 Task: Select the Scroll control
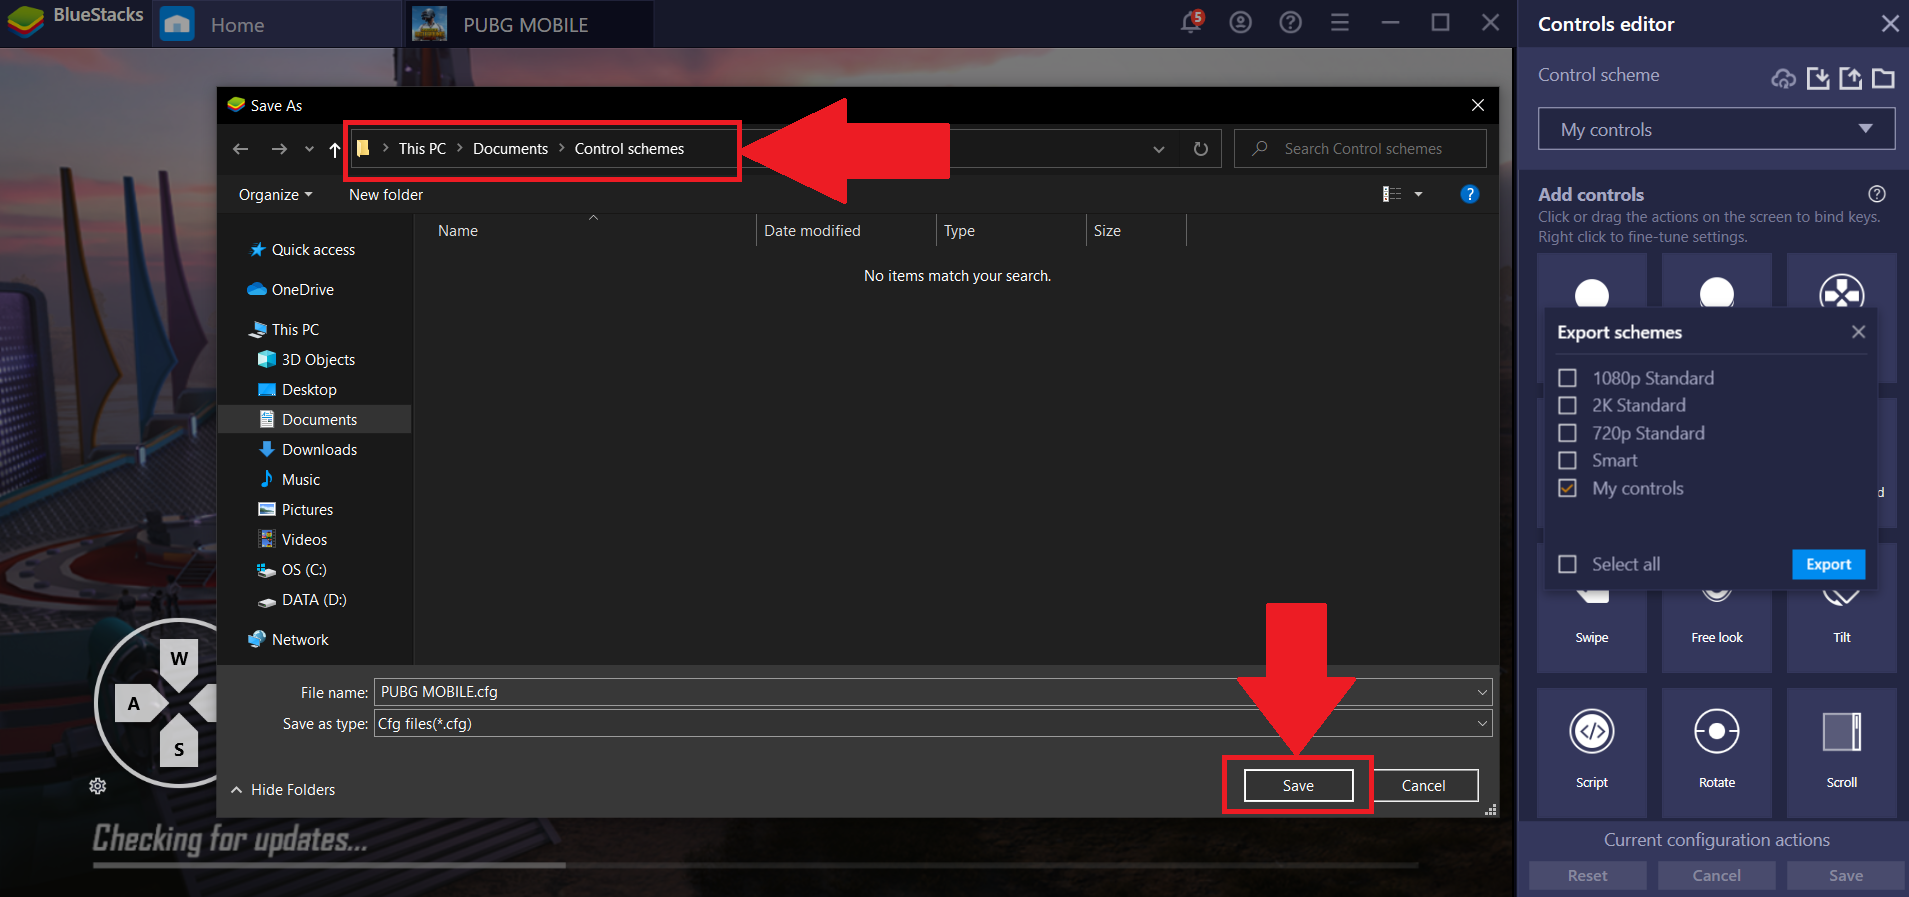1842,750
